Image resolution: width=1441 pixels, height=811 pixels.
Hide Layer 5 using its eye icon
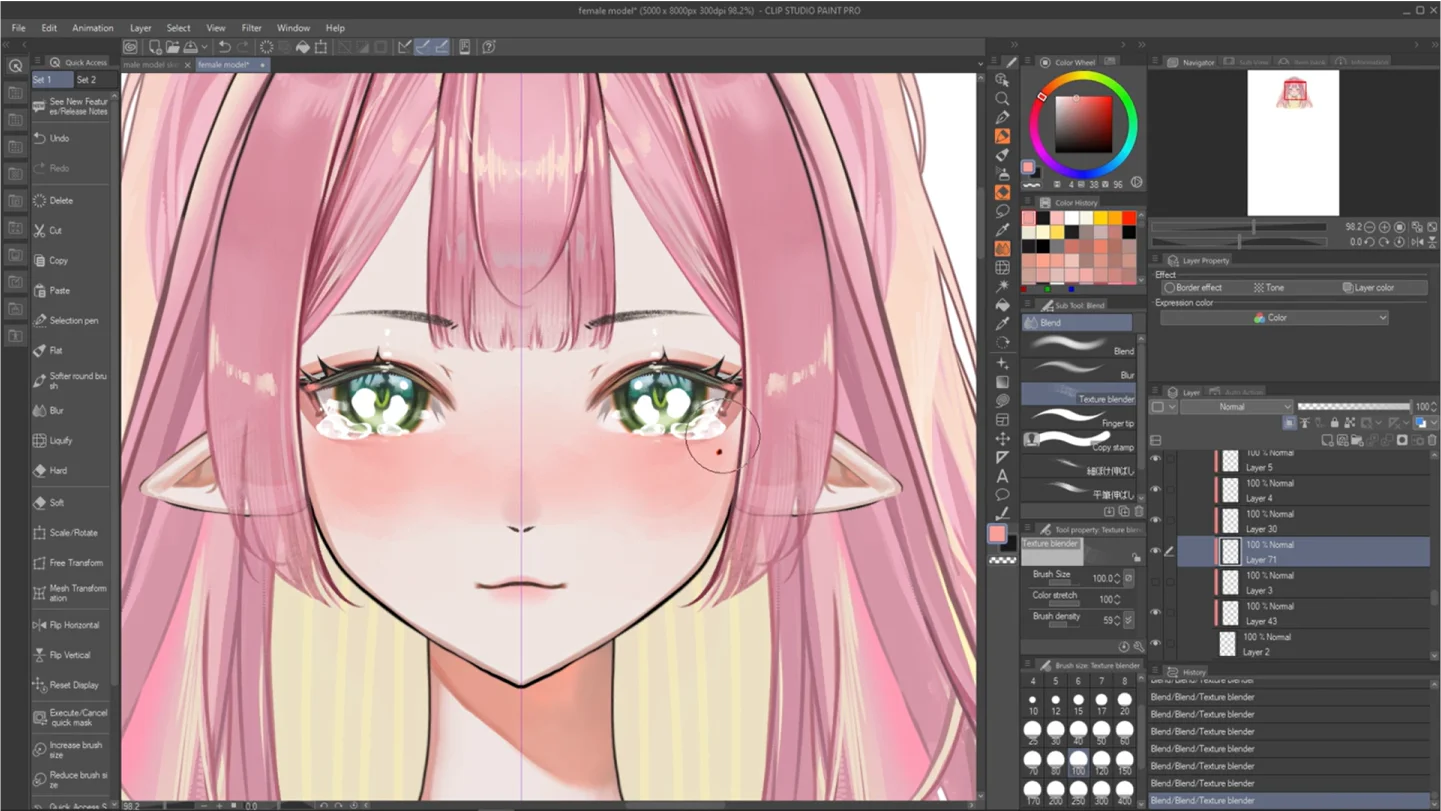1156,459
